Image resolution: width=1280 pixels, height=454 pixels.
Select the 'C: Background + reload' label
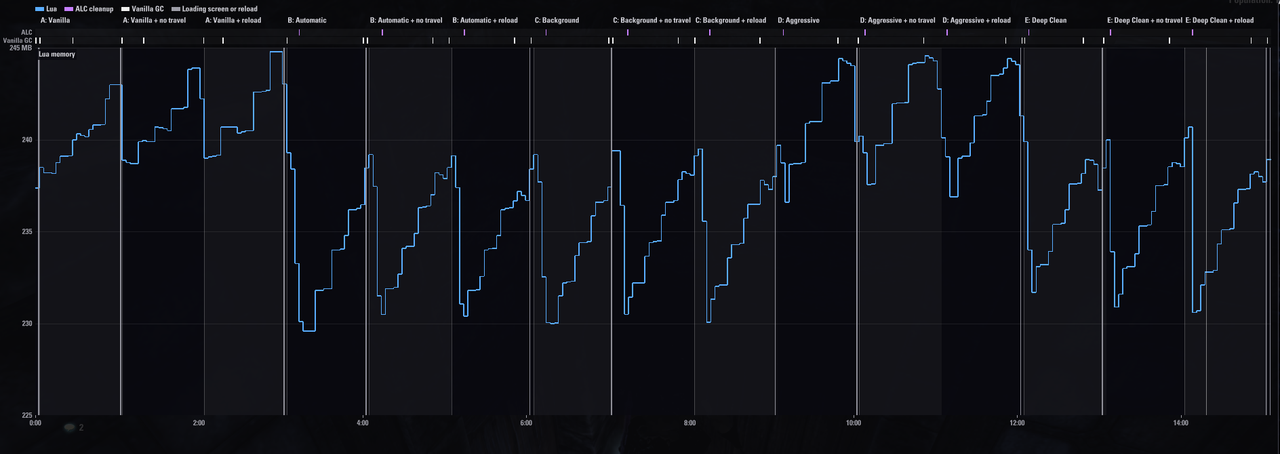coord(731,20)
